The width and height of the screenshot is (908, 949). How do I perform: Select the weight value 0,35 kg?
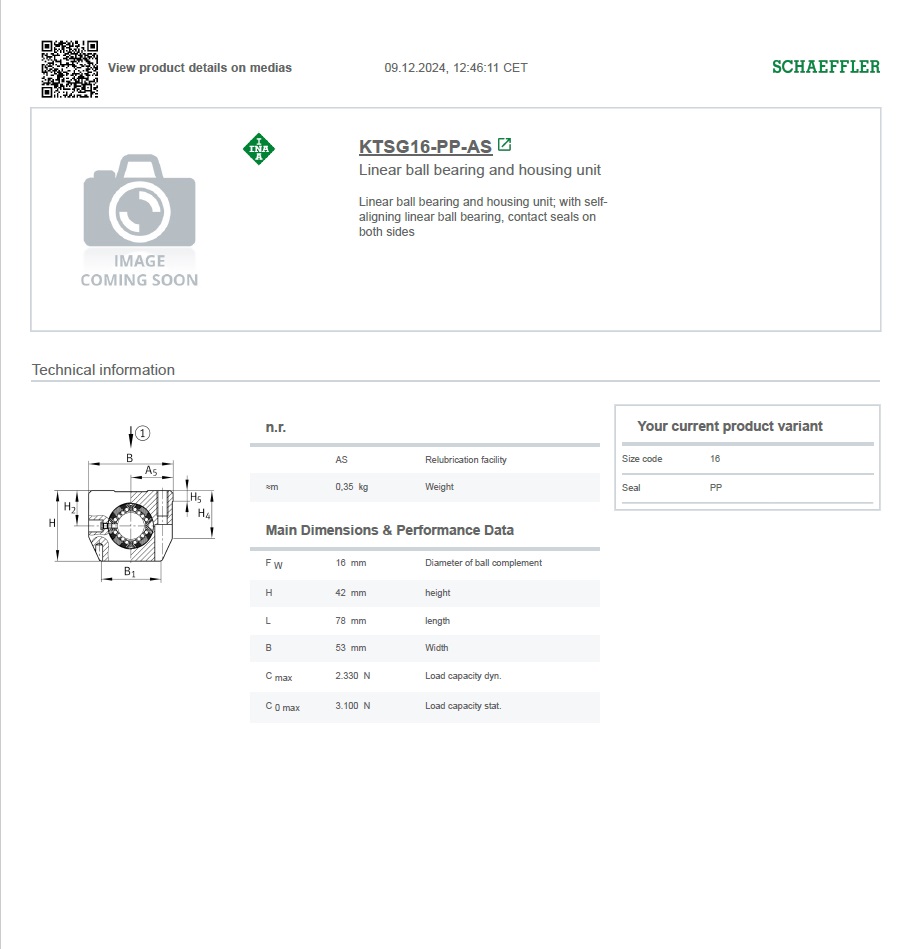pyautogui.click(x=352, y=487)
